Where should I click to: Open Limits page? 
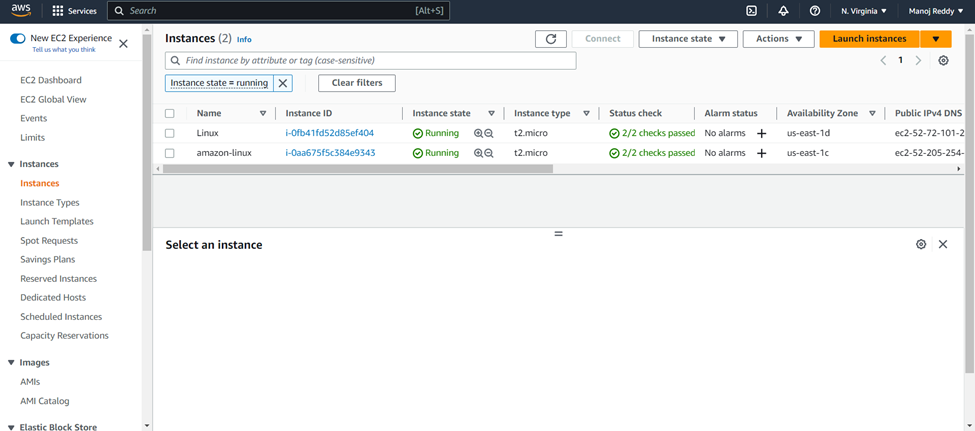[32, 137]
